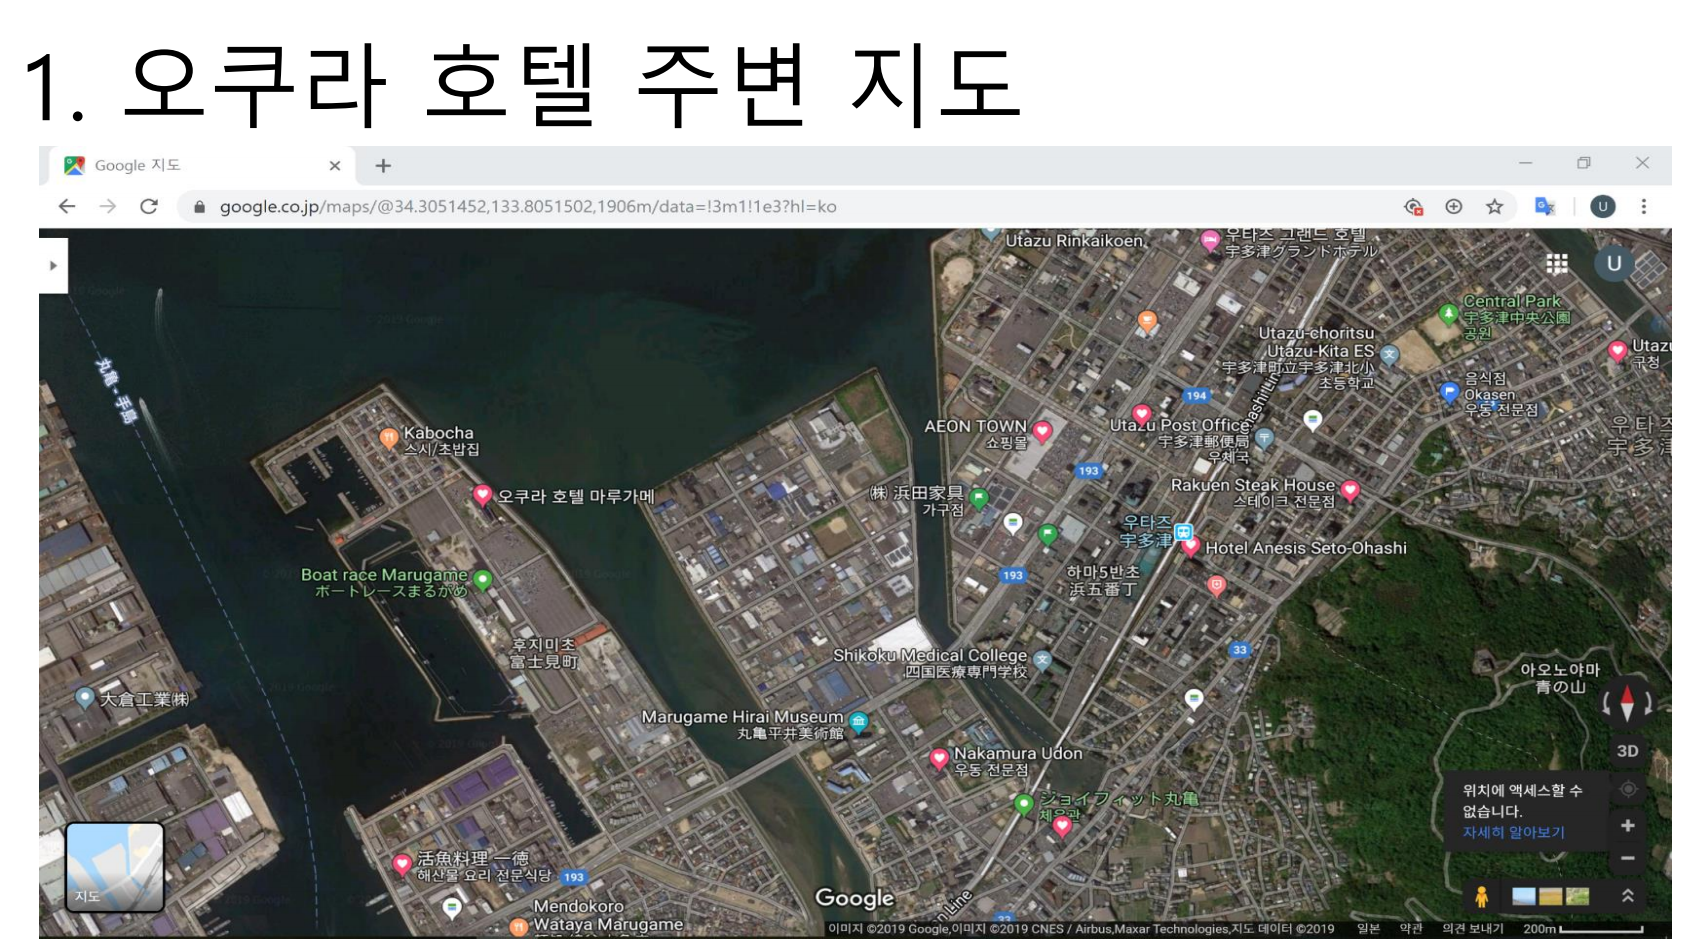1699x939 pixels.
Task: Toggle the 3D view button
Action: (x=1627, y=751)
